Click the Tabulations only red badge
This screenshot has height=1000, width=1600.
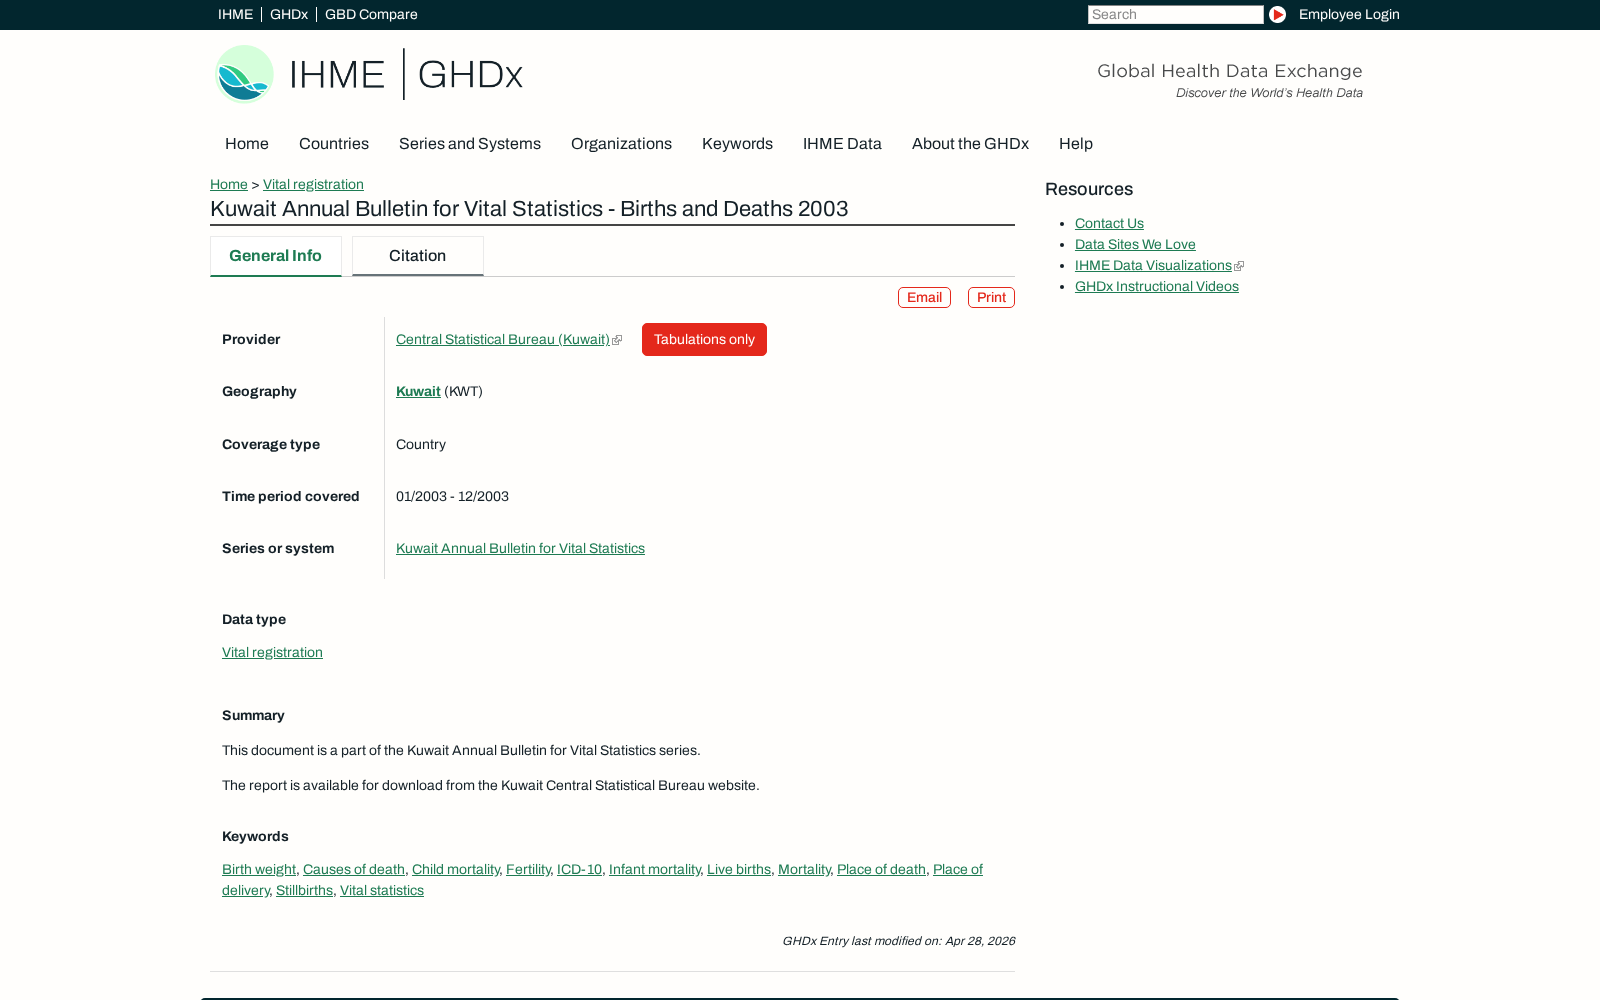(x=704, y=340)
